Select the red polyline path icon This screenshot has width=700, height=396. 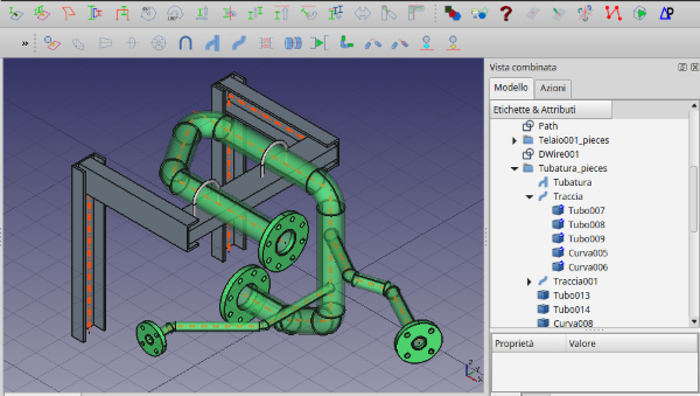tap(613, 13)
